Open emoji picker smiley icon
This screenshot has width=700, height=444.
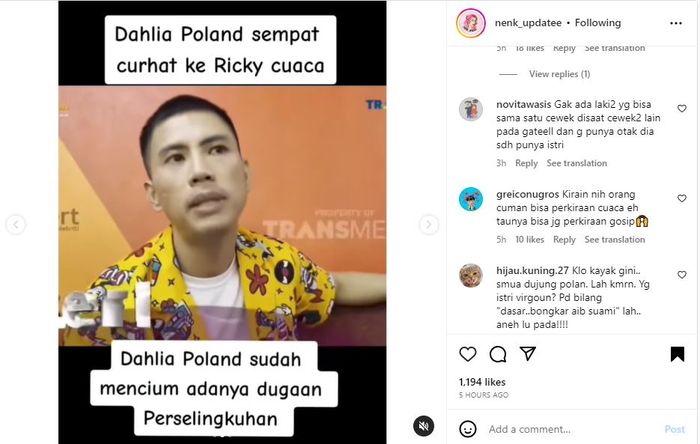(467, 429)
